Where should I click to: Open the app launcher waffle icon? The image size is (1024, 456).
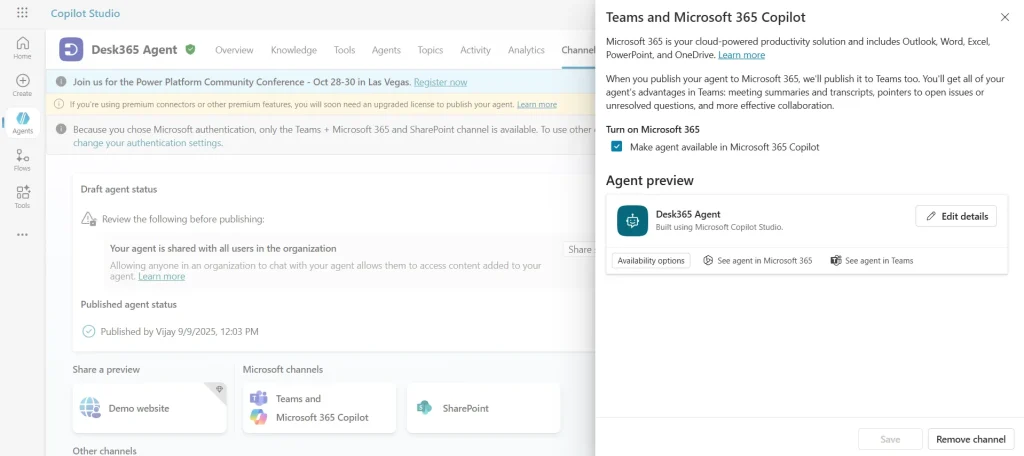[x=22, y=13]
